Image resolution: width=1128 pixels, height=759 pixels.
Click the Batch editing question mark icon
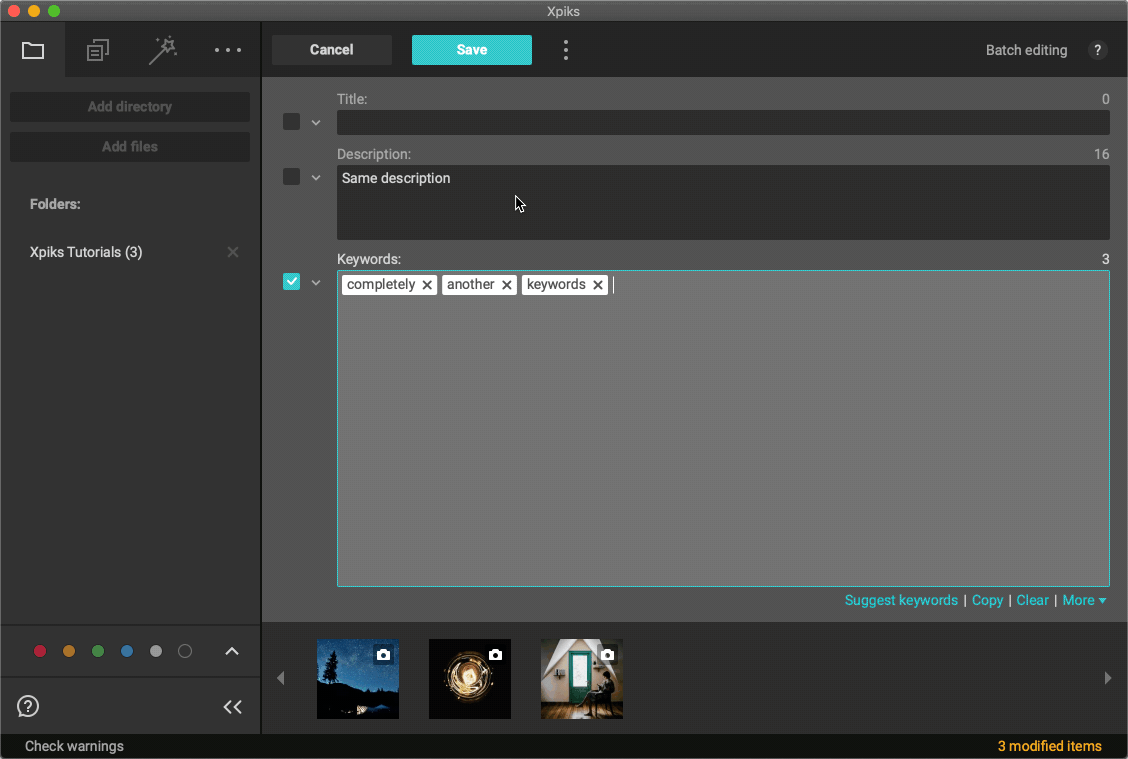click(x=1097, y=50)
